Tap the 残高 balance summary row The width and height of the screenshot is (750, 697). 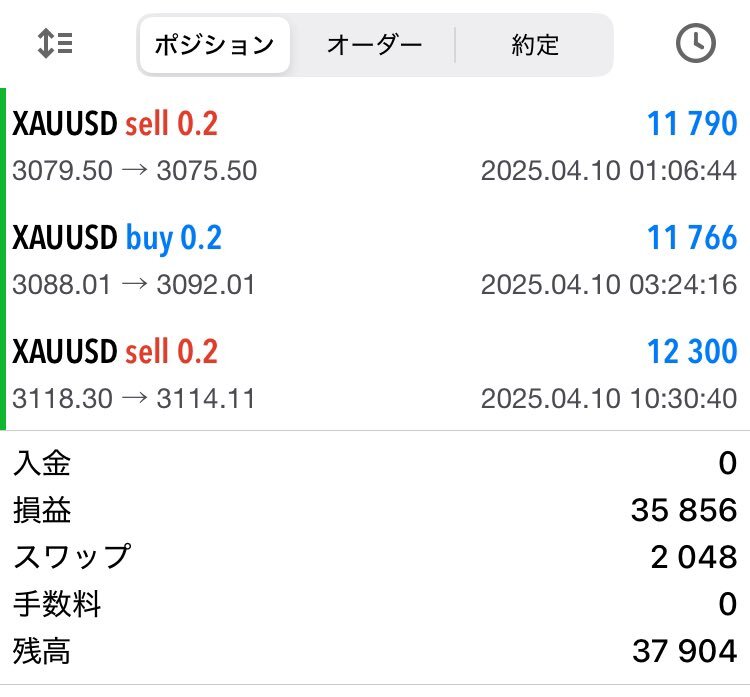(x=375, y=651)
